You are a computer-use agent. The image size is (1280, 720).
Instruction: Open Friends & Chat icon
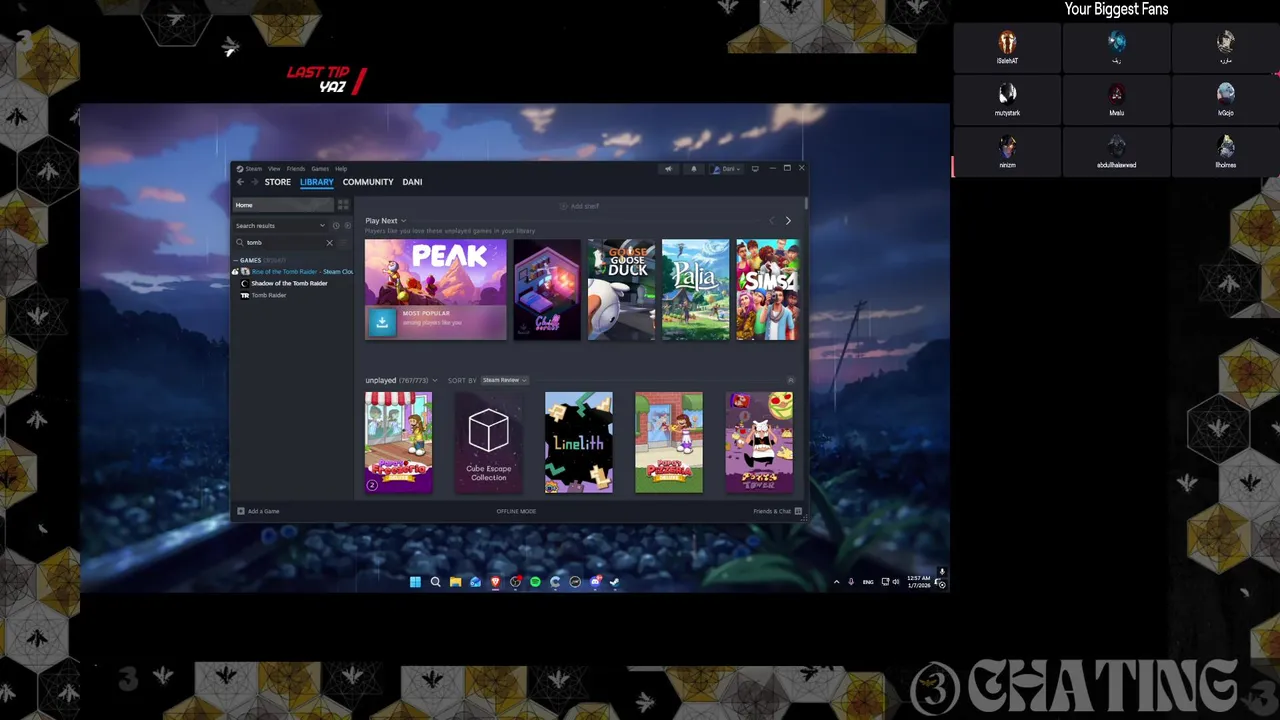click(798, 511)
